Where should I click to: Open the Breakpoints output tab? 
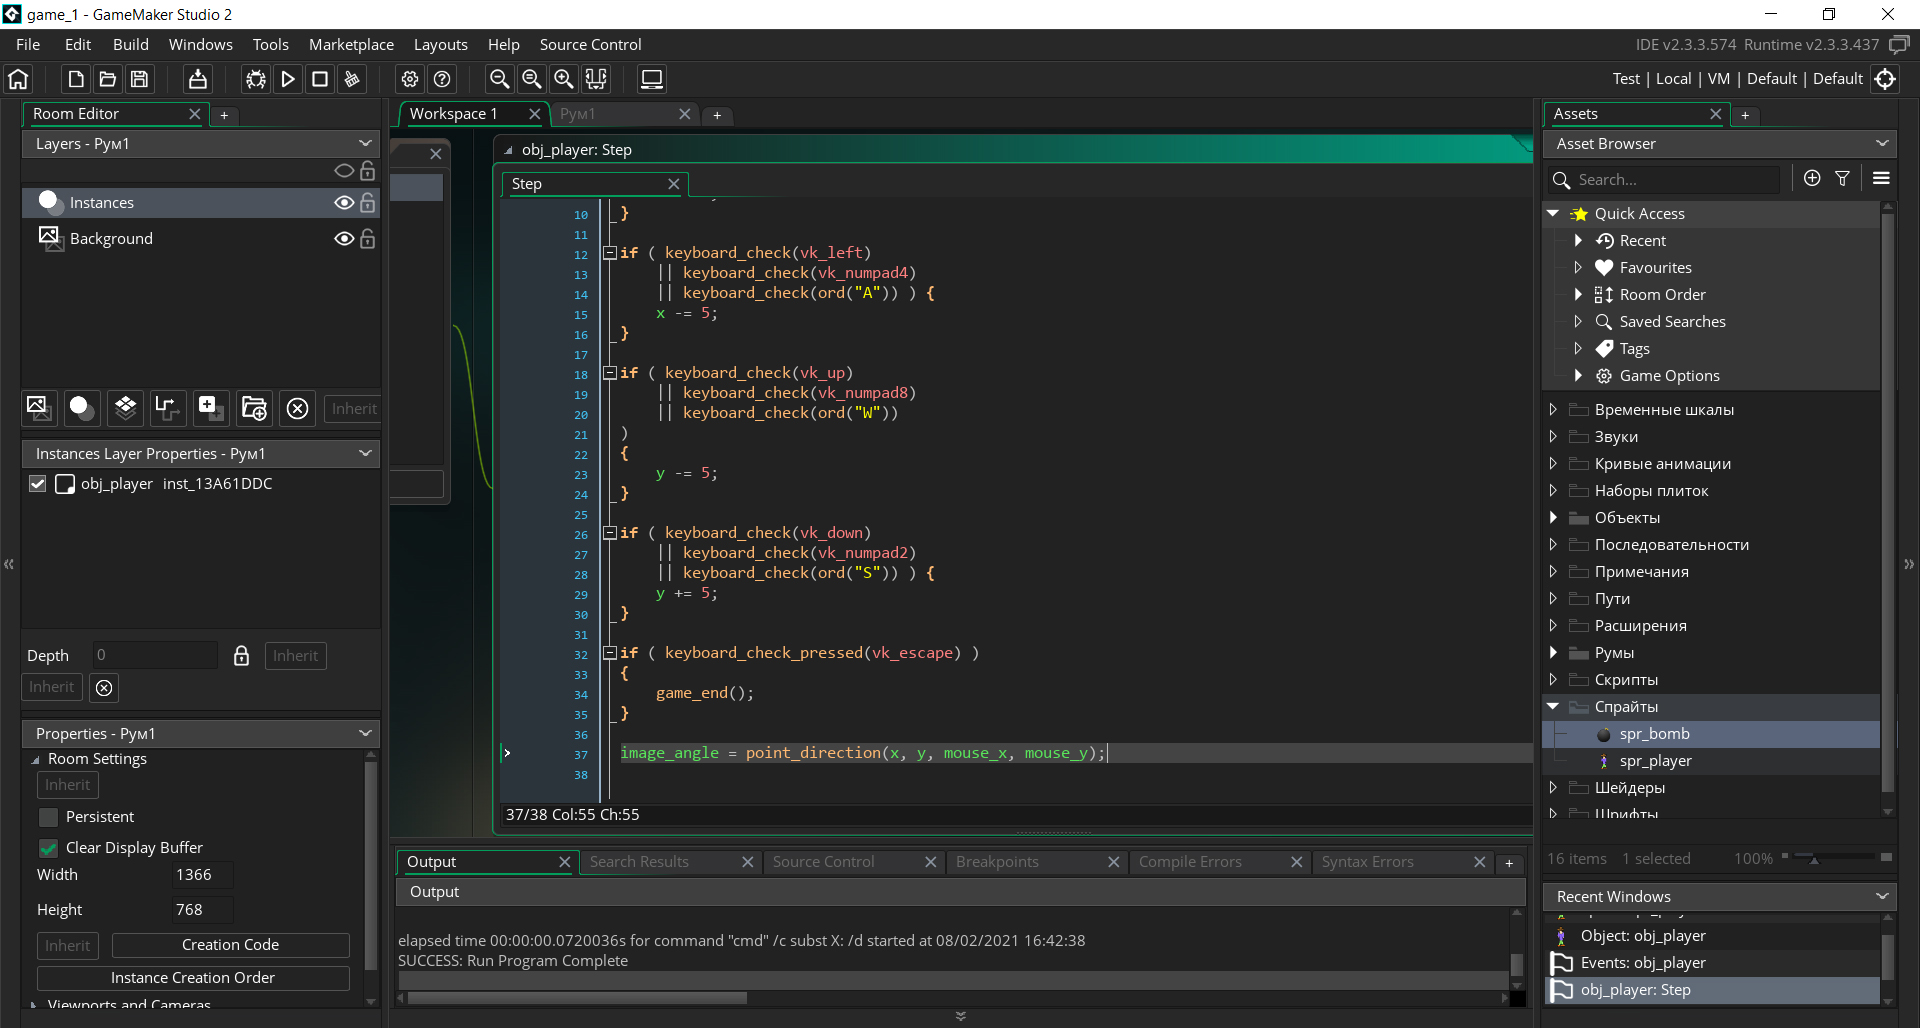[x=997, y=862]
